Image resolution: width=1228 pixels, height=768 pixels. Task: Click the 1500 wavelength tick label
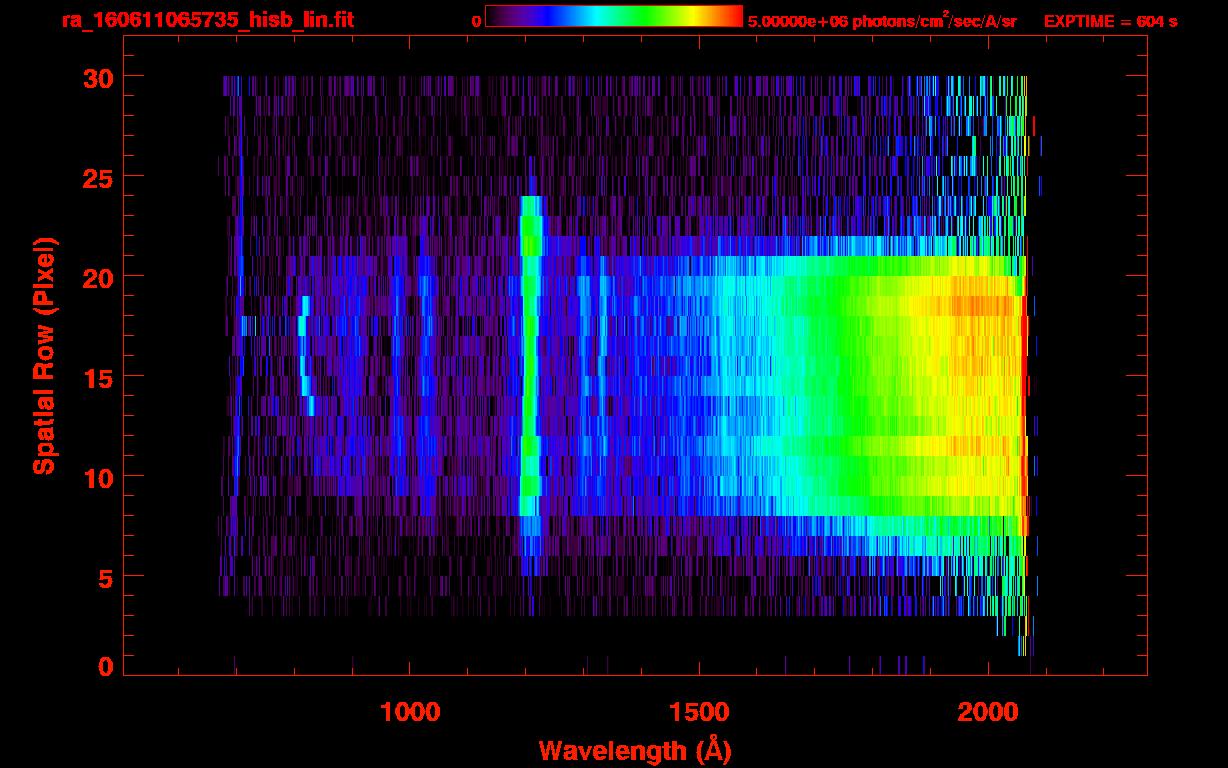tap(699, 712)
